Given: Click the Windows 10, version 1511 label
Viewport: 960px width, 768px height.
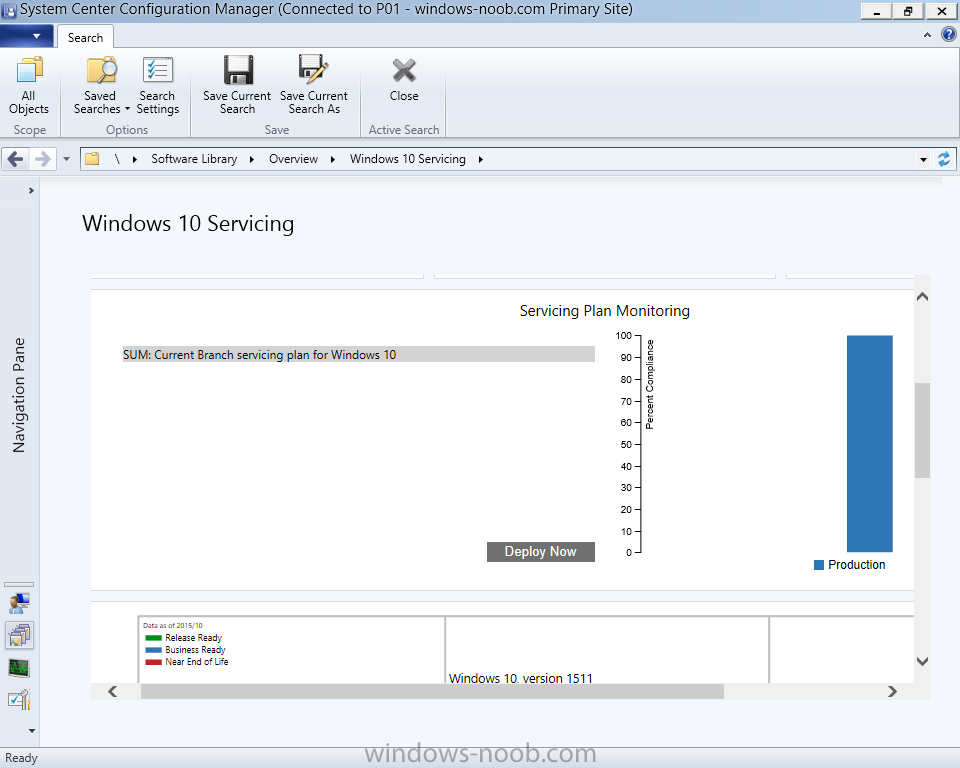Looking at the screenshot, I should coord(520,678).
